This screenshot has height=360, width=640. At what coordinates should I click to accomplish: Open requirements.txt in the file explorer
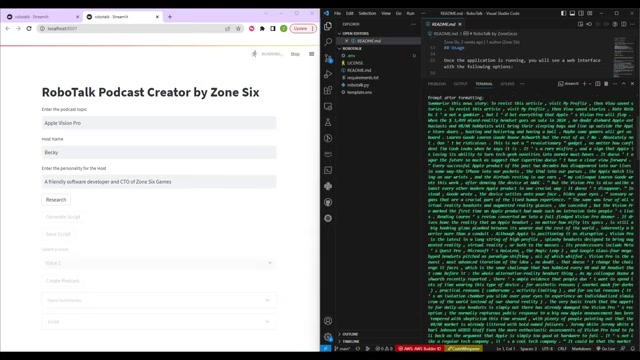[362, 78]
